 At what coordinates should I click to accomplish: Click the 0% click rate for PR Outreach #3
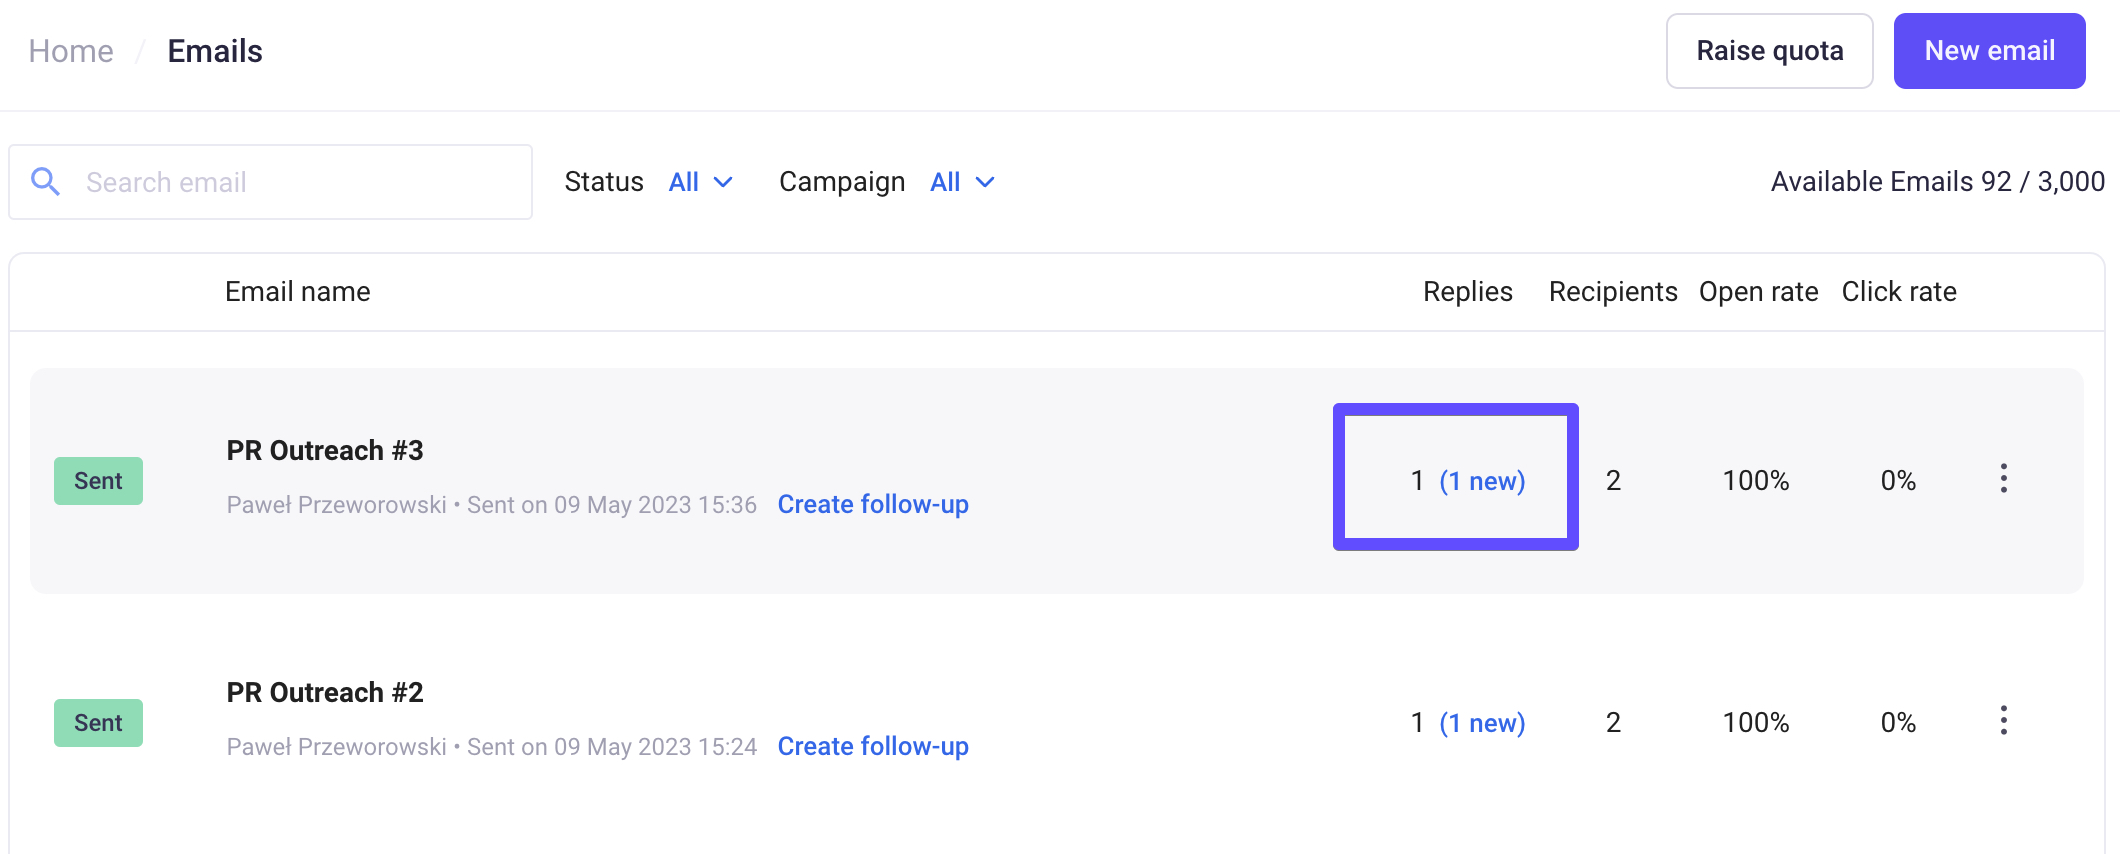(1898, 481)
